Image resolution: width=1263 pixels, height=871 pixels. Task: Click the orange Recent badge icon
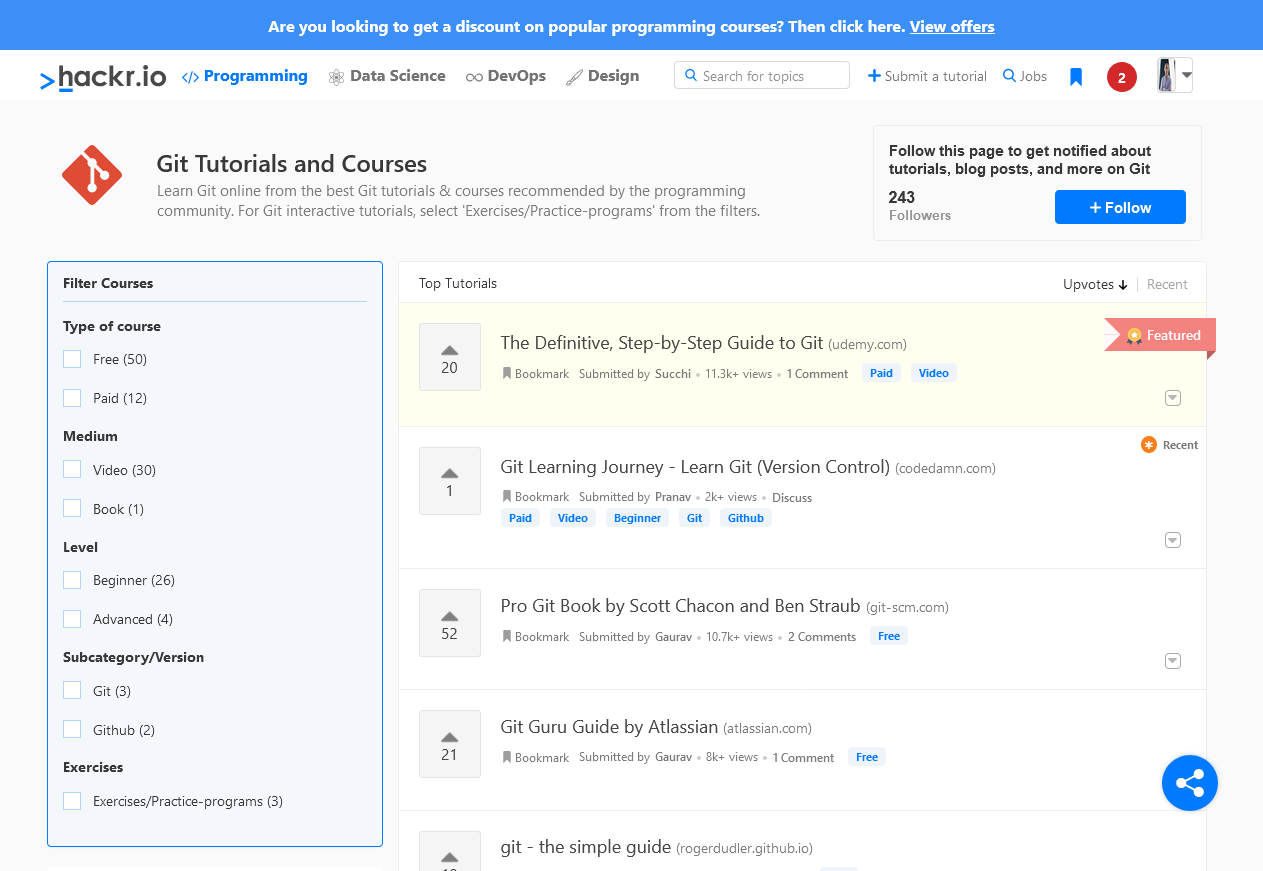pos(1149,445)
